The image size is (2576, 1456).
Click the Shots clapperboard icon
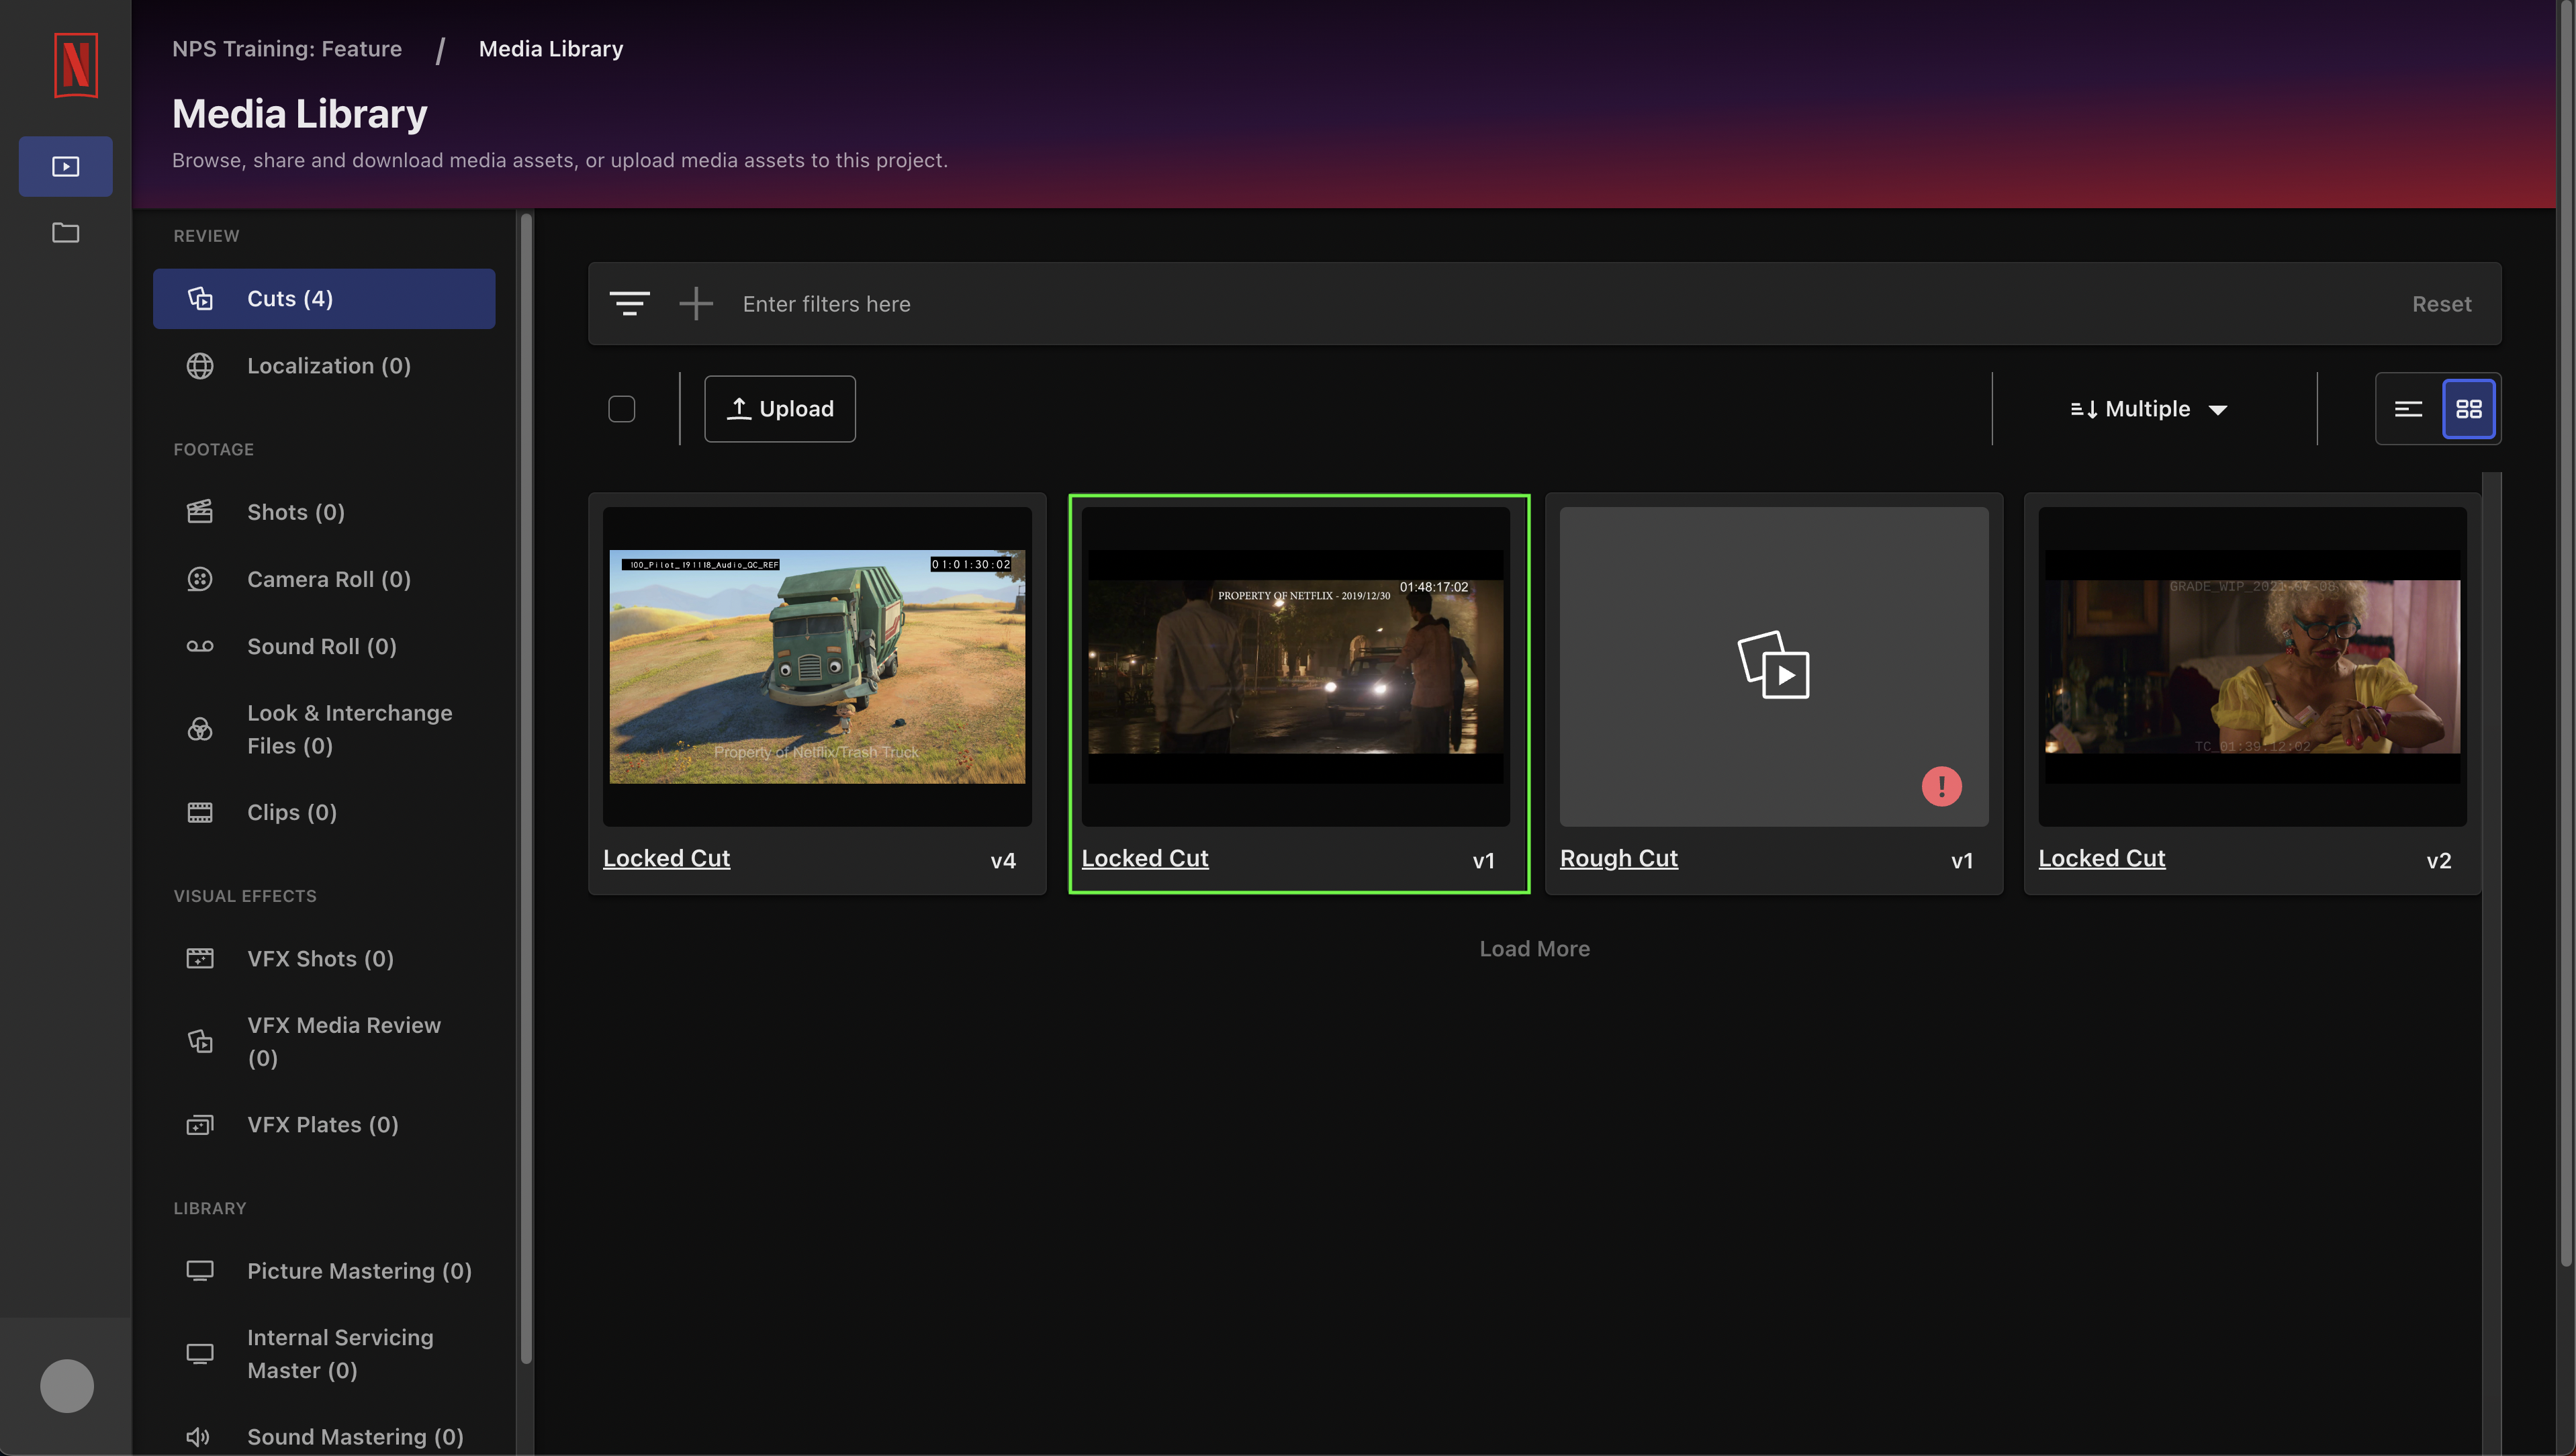click(200, 512)
